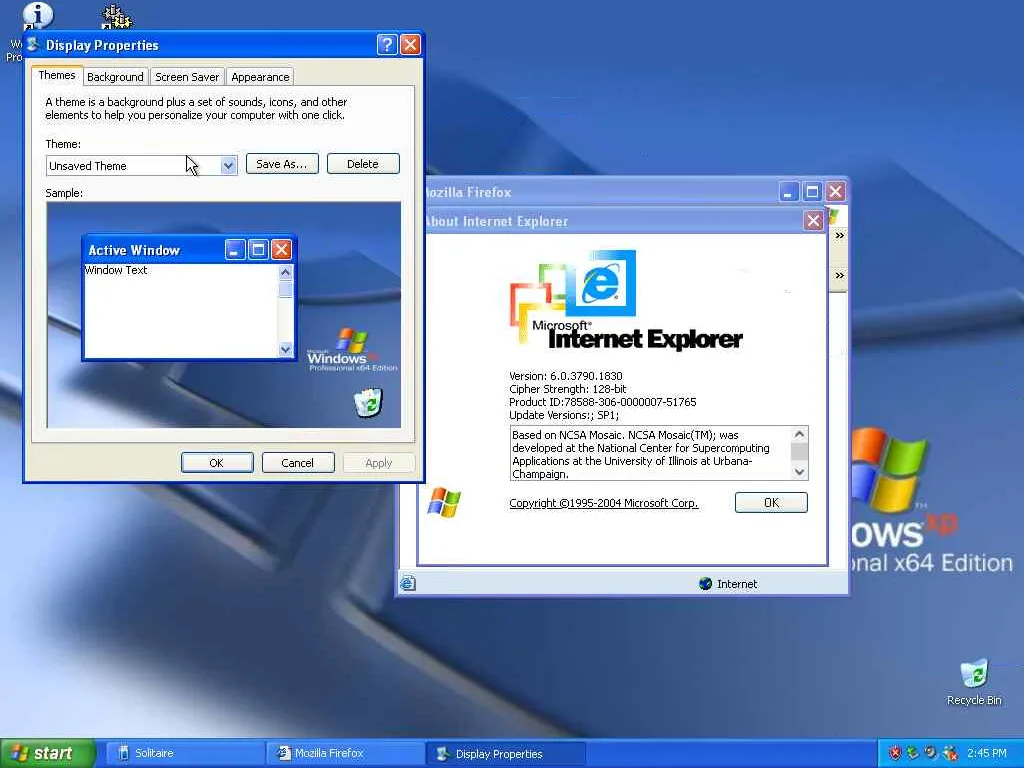Click the page icon in browser status bar
Viewport: 1024px width, 768px height.
408,583
